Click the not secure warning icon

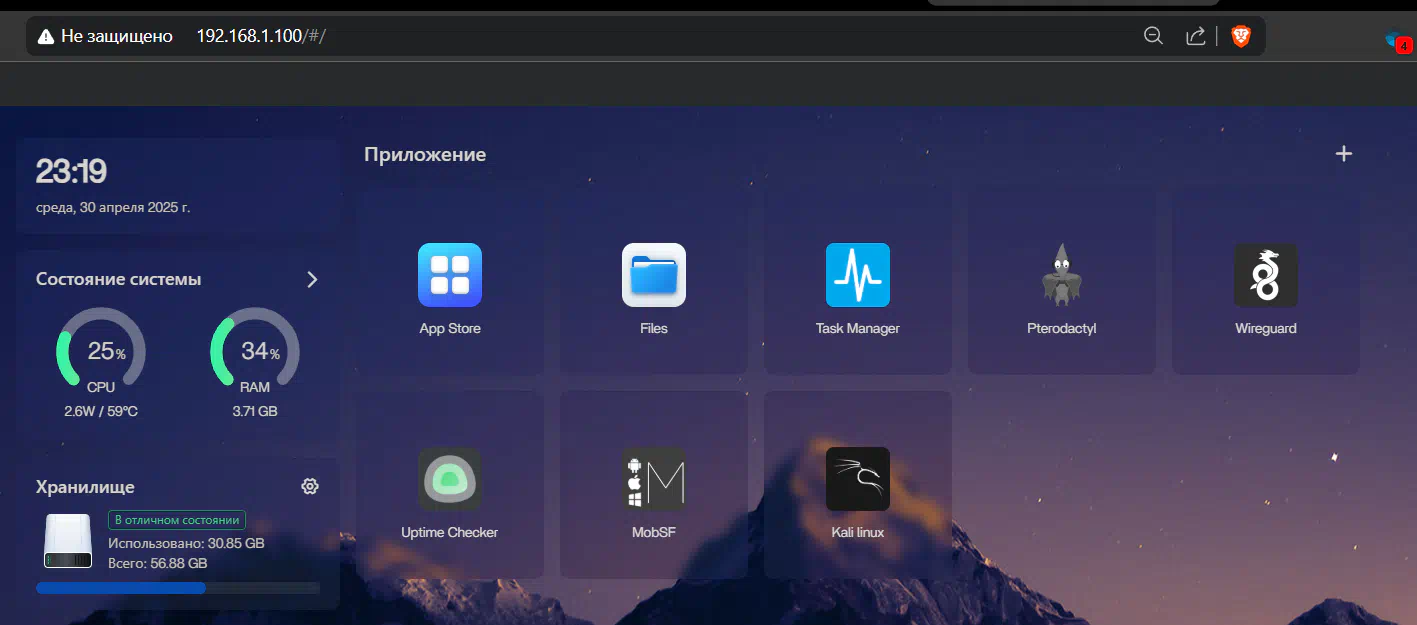(45, 36)
